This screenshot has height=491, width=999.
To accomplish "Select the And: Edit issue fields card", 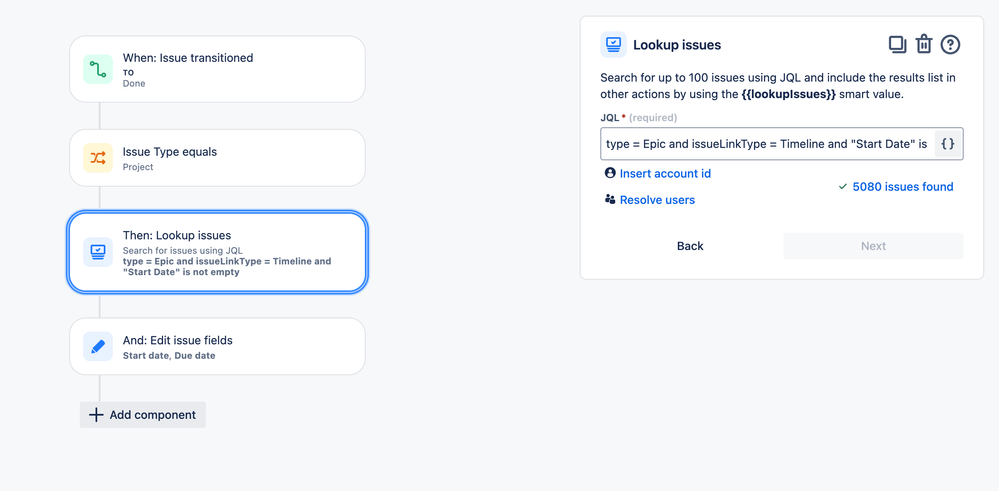I will tap(217, 346).
